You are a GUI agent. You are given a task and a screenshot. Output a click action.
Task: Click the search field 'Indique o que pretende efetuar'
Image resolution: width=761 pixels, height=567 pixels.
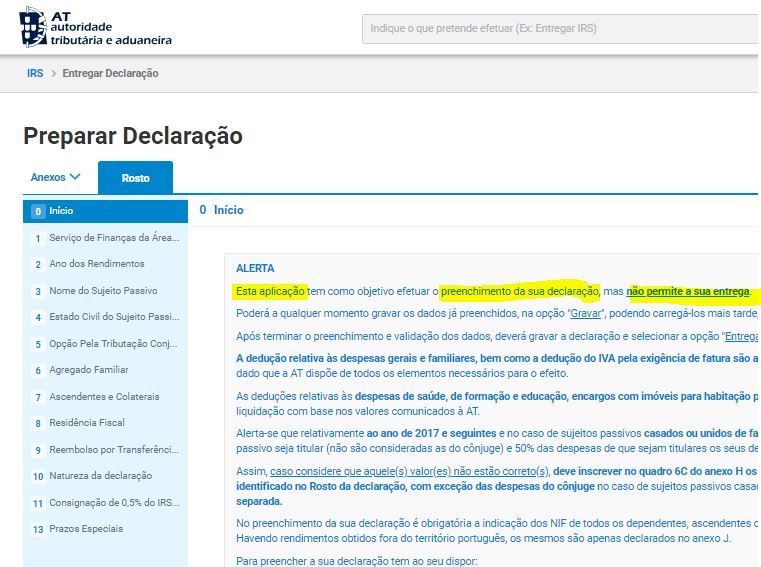[x=560, y=29]
